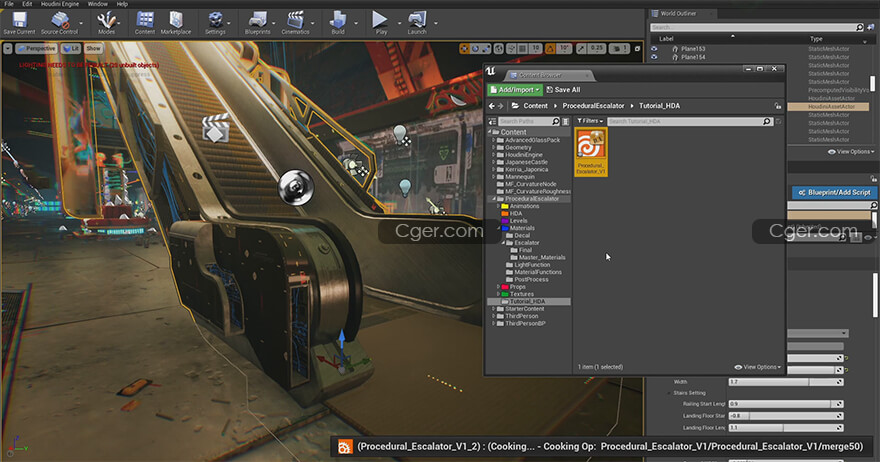Image resolution: width=880 pixels, height=462 pixels.
Task: Select the translate gizmo mode in viewport
Action: pyautogui.click(x=464, y=49)
